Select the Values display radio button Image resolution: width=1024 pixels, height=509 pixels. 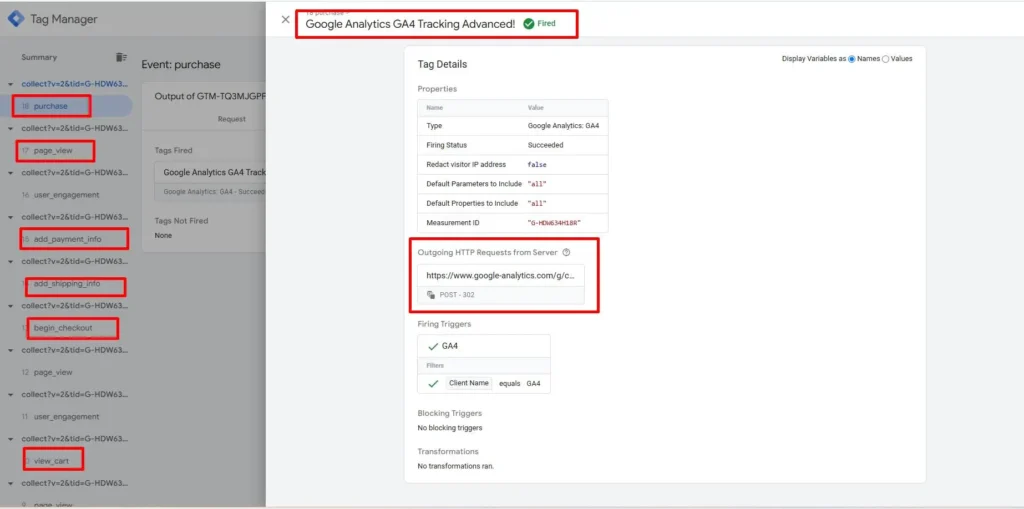886,59
